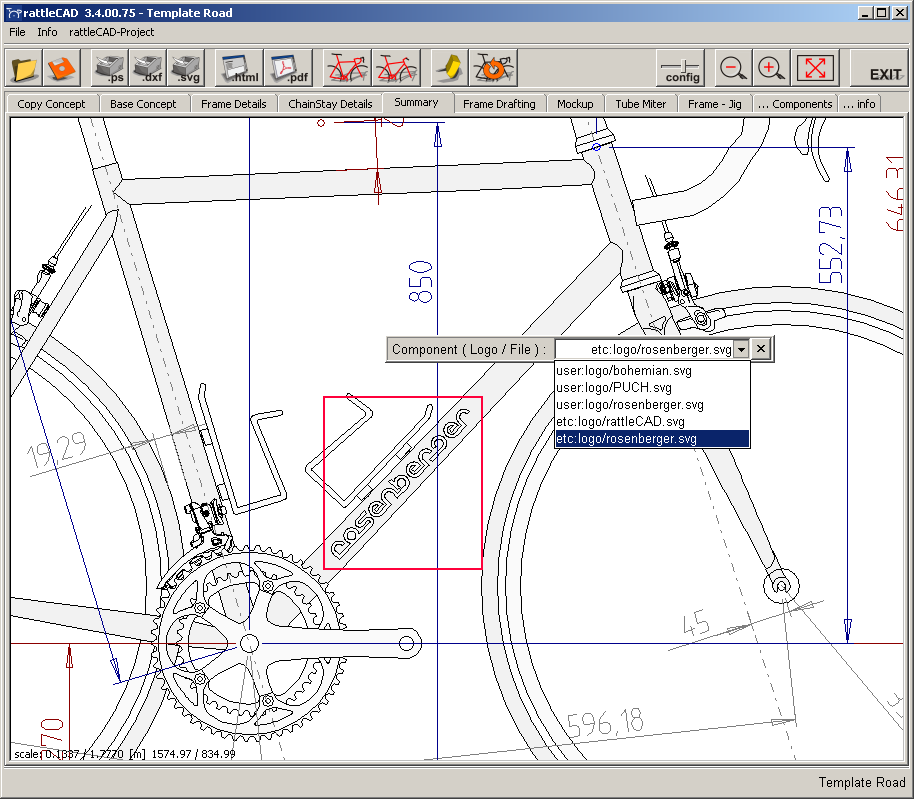
Task: Switch to the Frame Details tab
Action: click(x=234, y=104)
